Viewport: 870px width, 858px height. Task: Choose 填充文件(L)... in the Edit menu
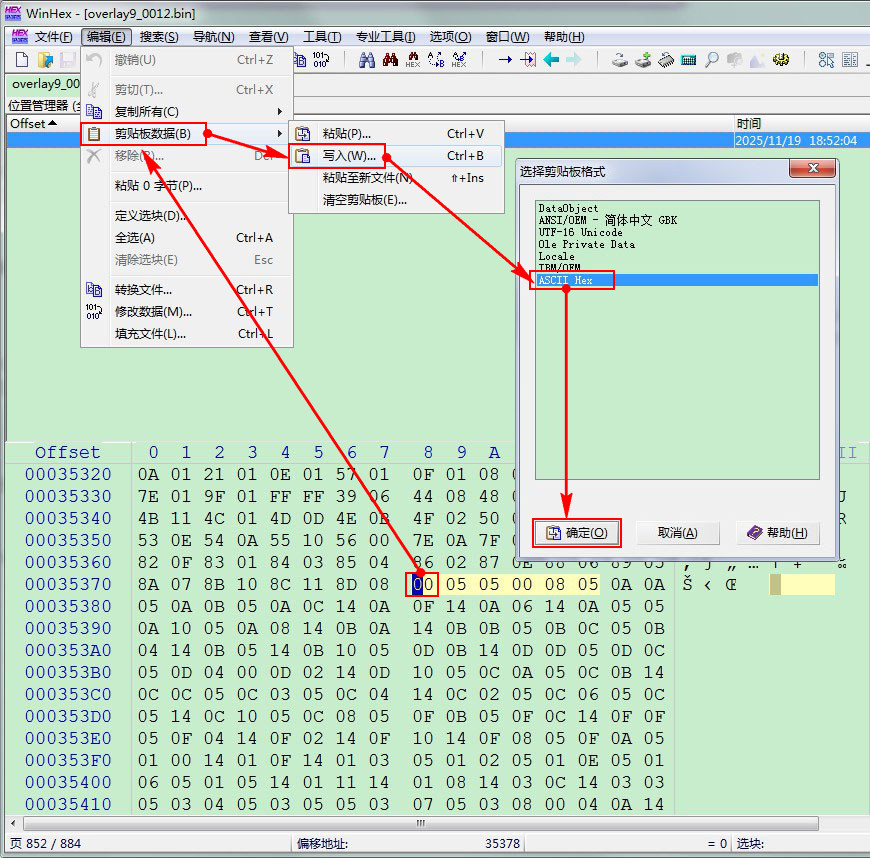[x=186, y=334]
